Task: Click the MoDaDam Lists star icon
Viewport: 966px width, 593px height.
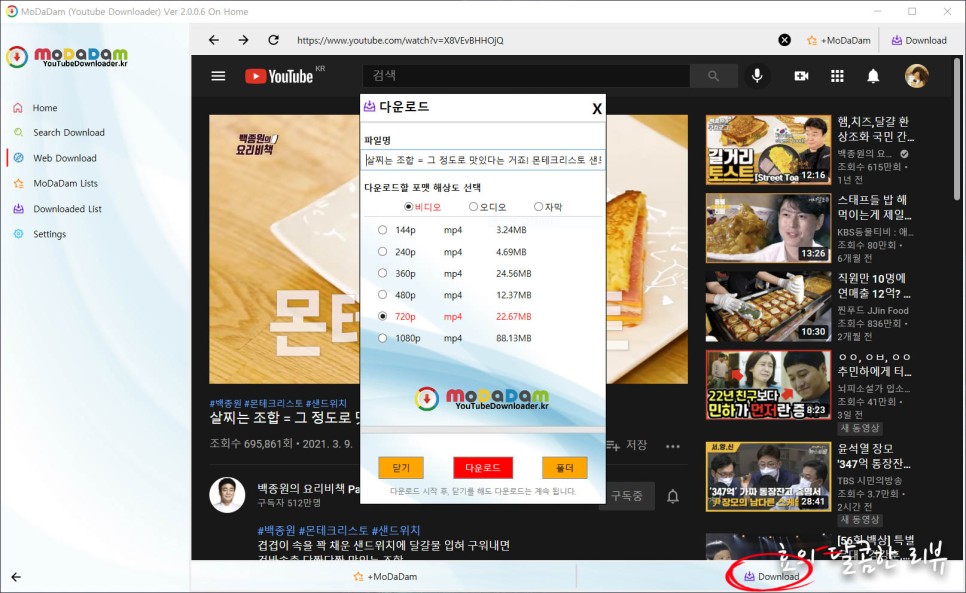Action: (18, 183)
